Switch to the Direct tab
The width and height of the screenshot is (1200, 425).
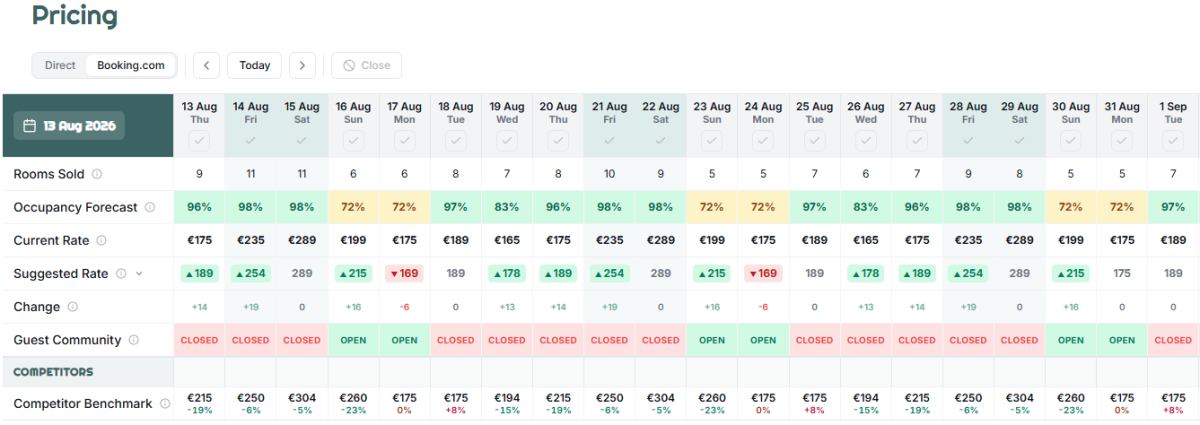(60, 65)
